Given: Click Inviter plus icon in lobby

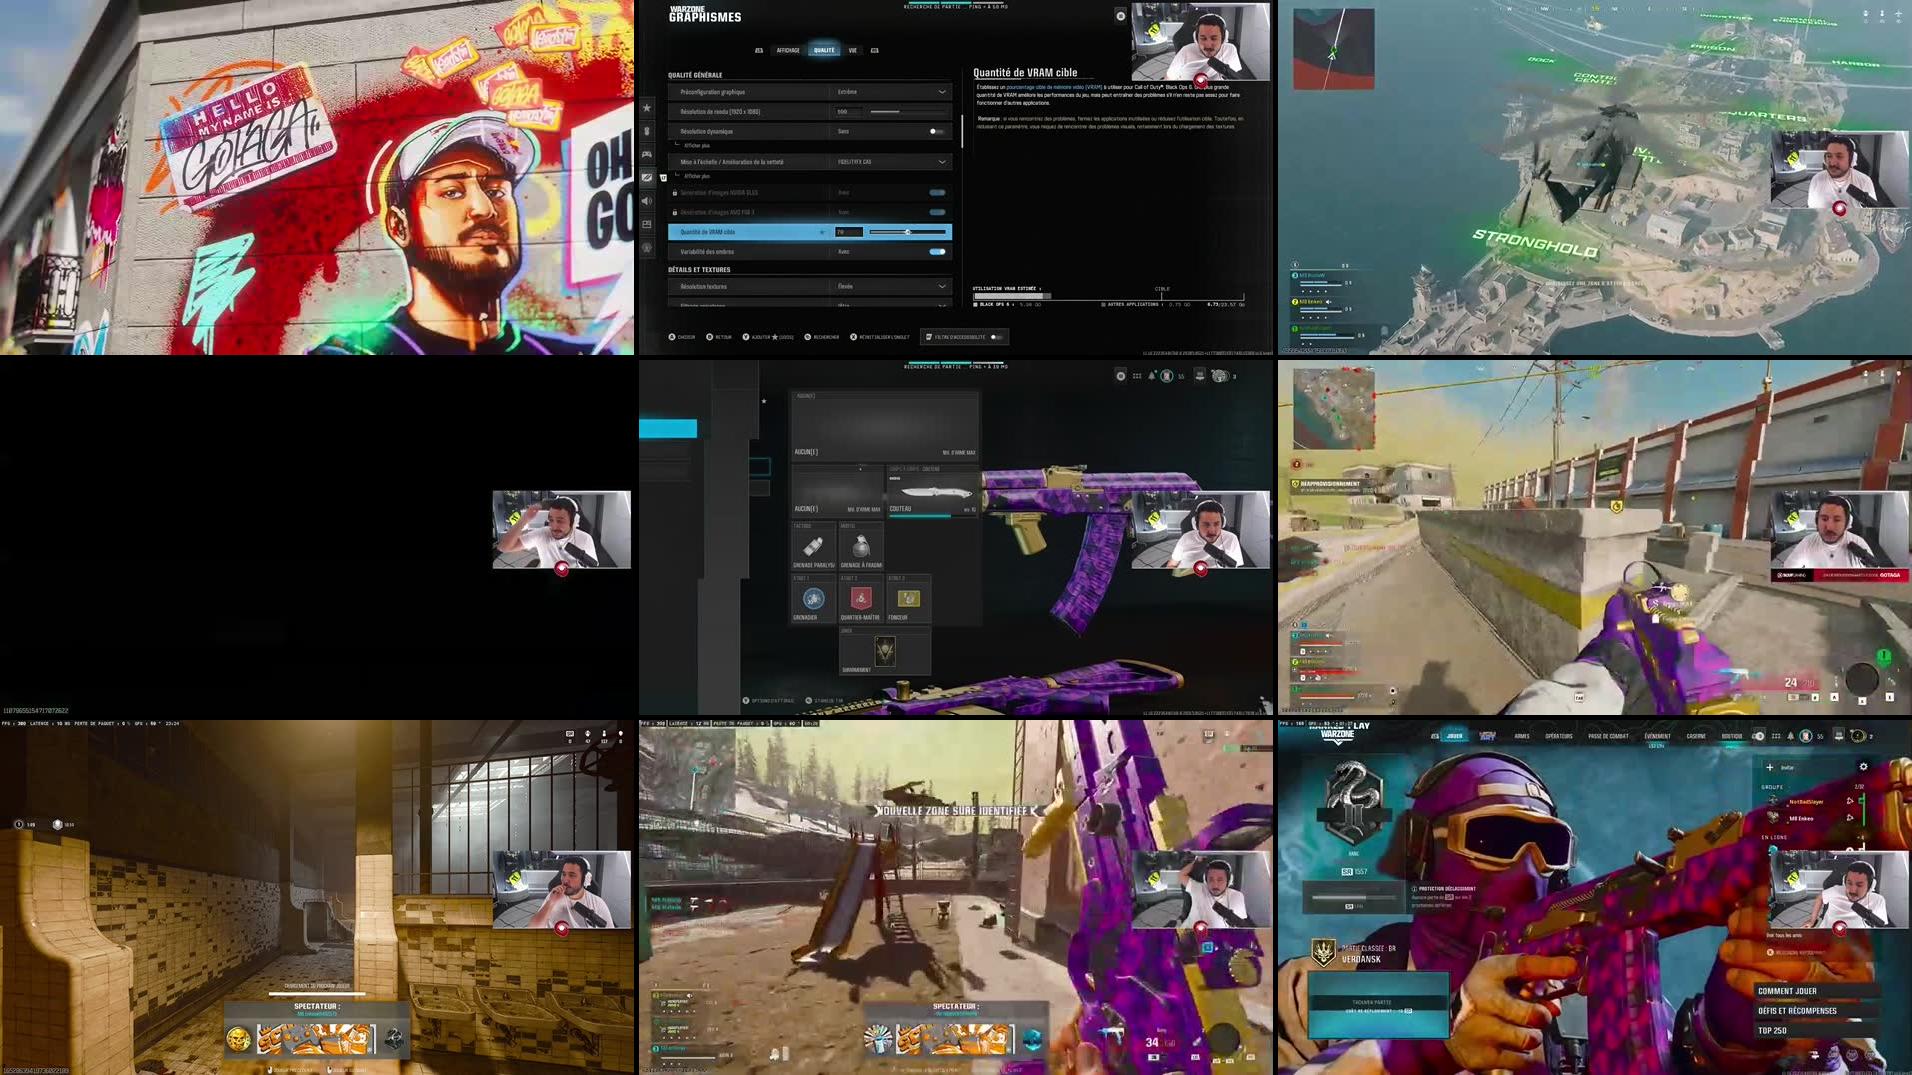Looking at the screenshot, I should 1769,767.
